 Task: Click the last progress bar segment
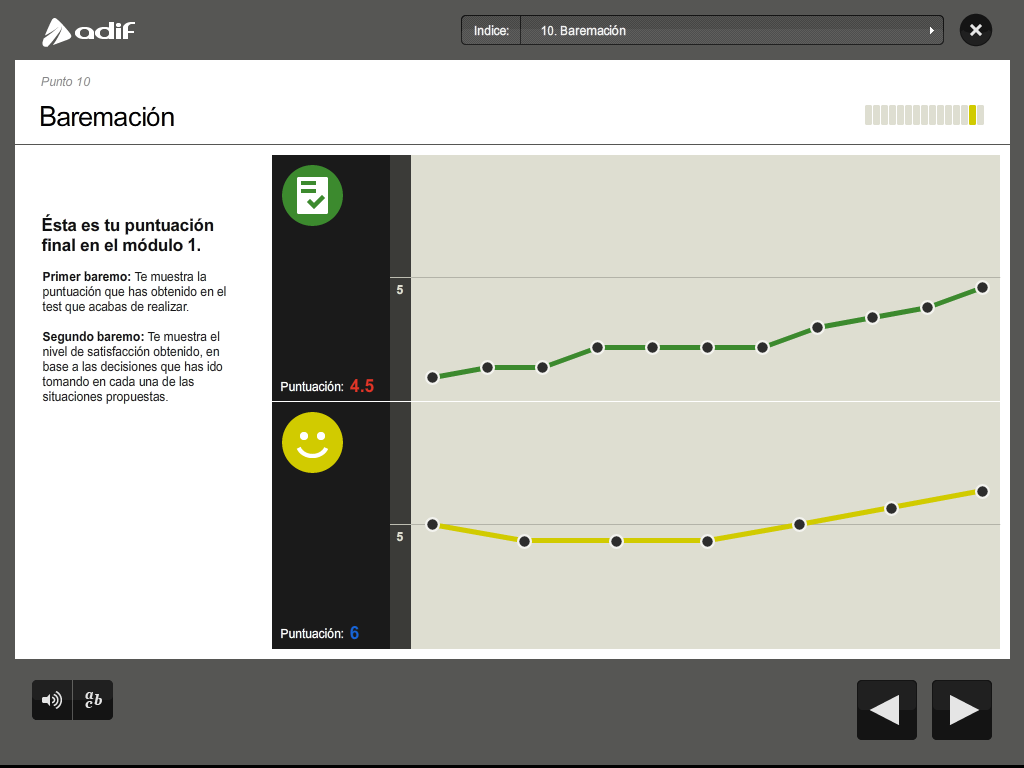tap(980, 115)
